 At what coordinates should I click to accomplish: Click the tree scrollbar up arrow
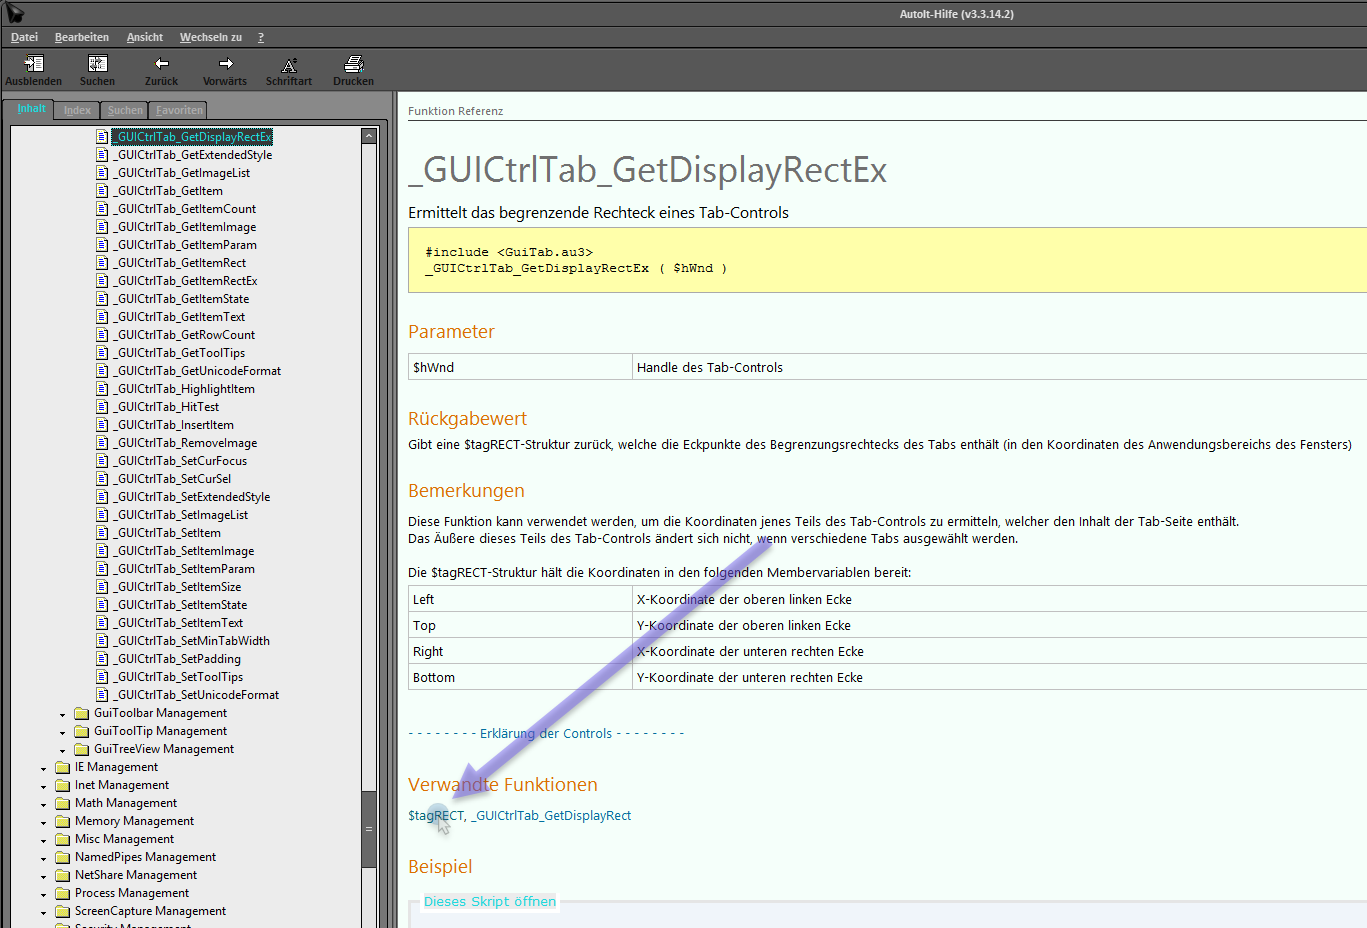point(369,136)
